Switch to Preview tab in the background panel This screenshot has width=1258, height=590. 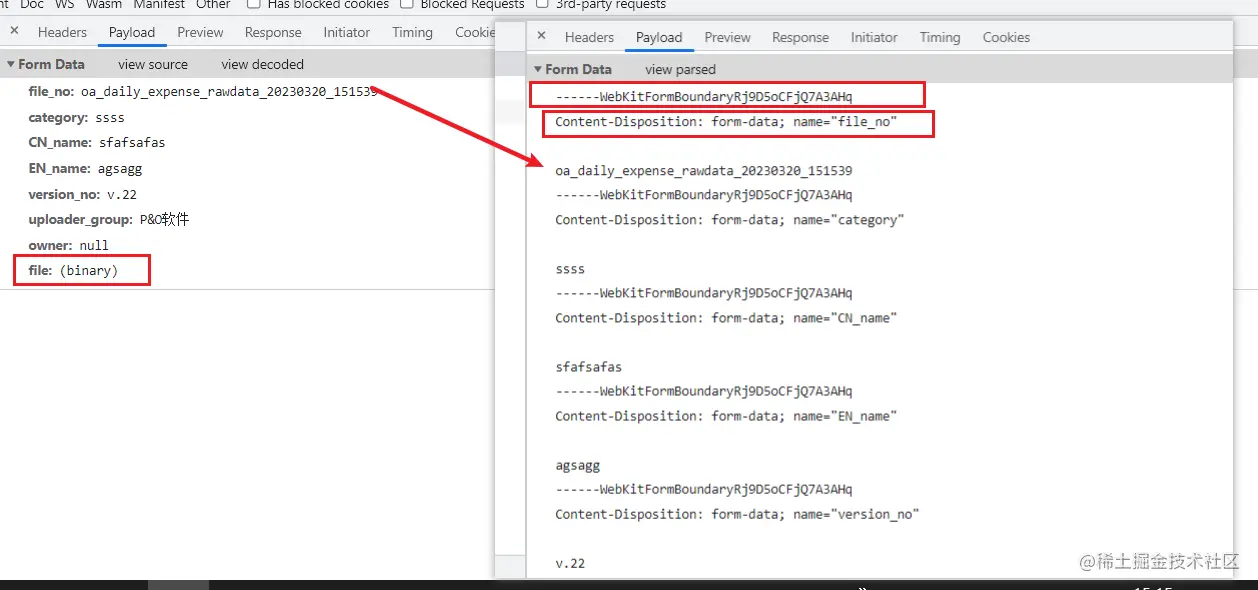pos(200,32)
